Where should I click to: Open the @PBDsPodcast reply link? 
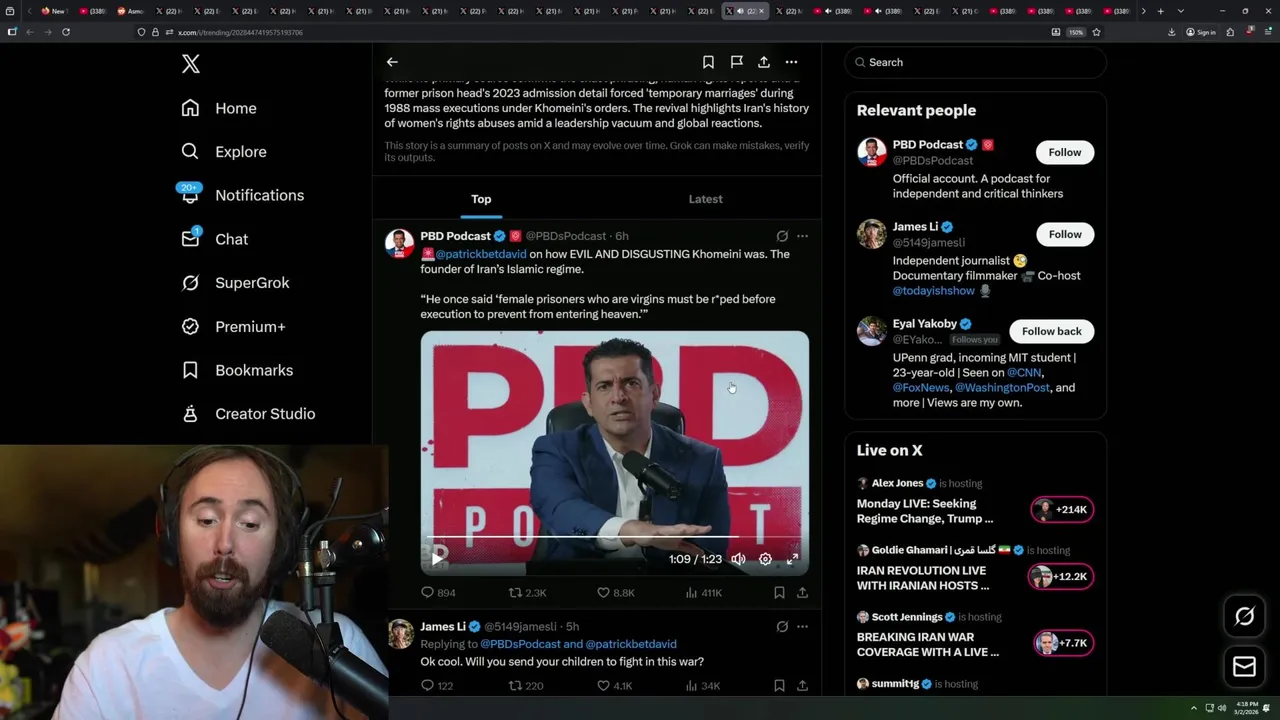[520, 644]
